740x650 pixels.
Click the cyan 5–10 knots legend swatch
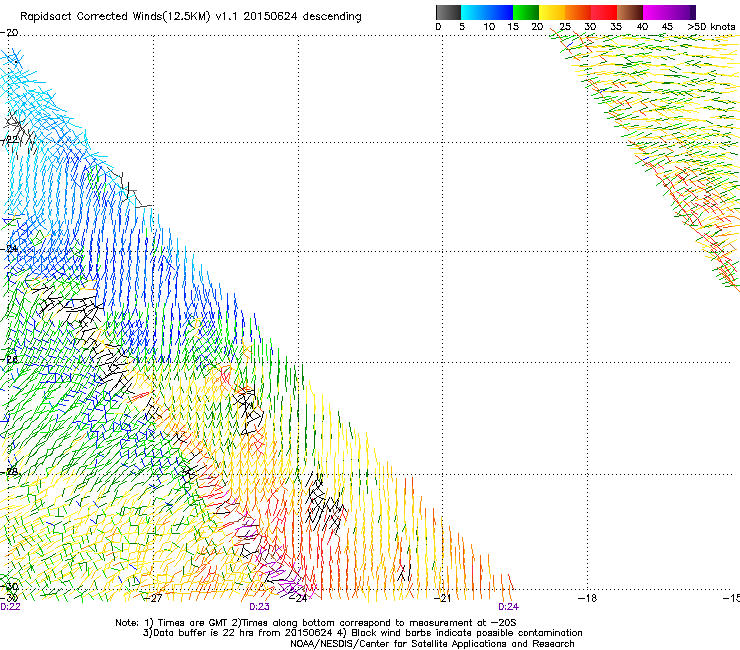pos(474,12)
